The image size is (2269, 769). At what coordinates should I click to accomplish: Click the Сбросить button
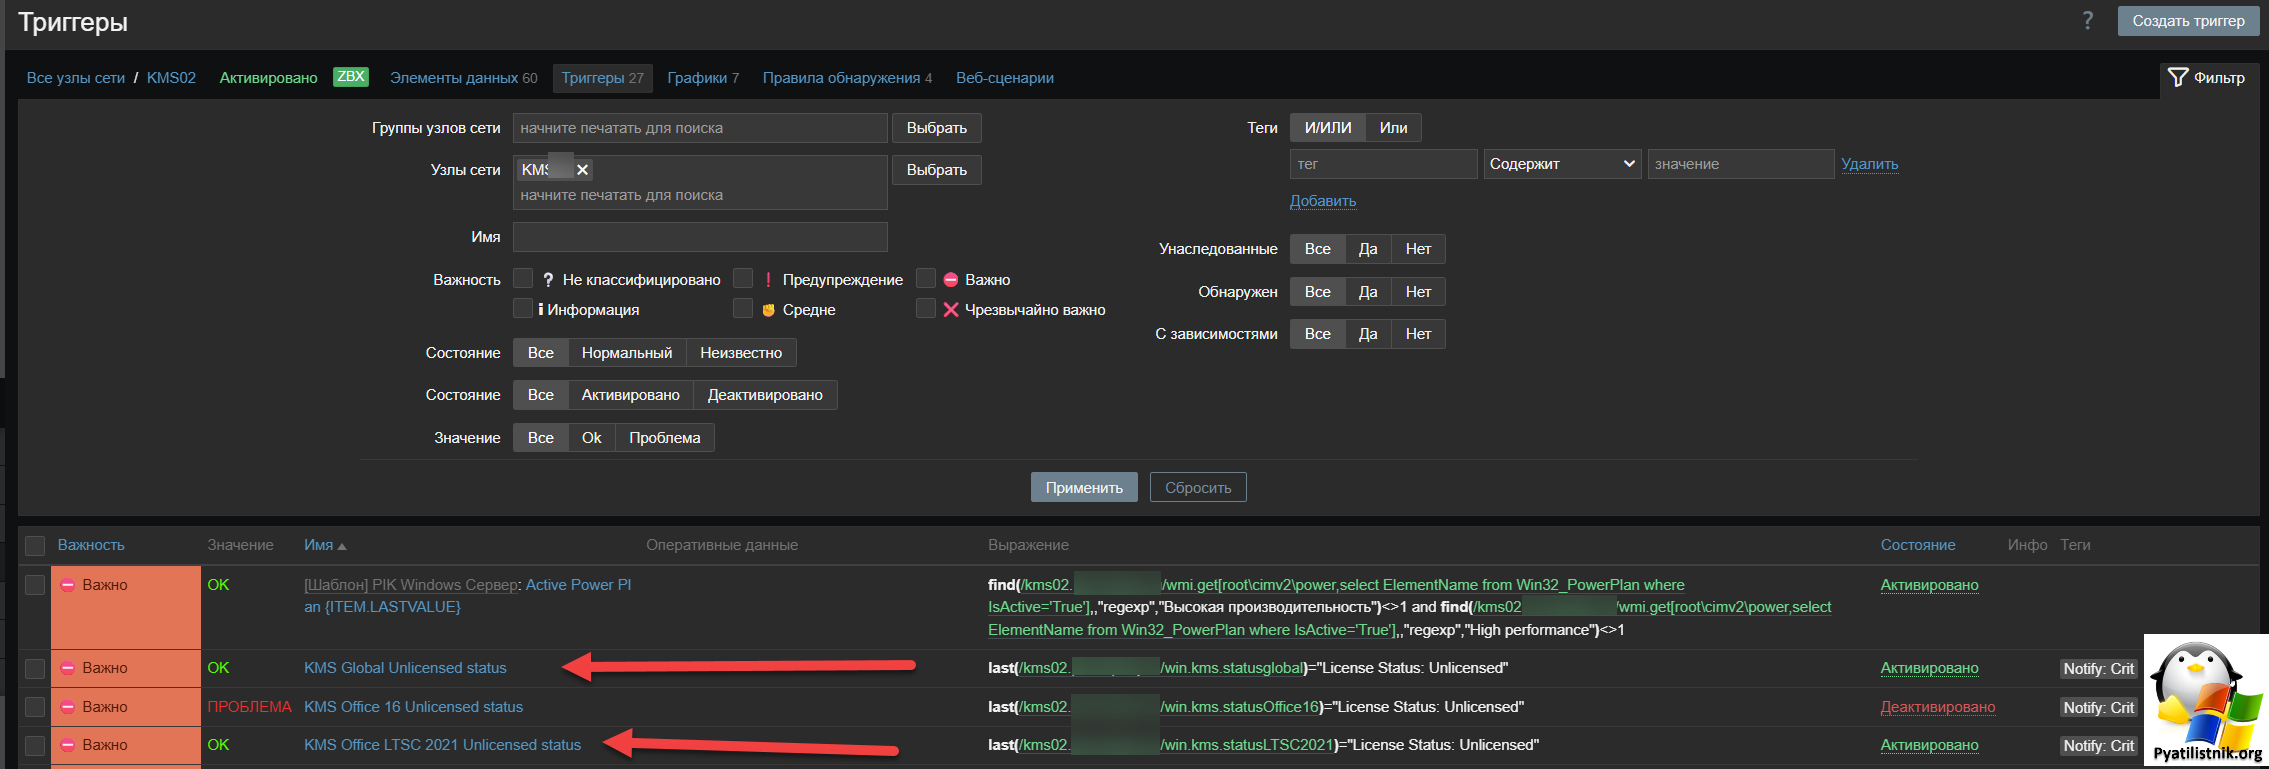(x=1198, y=488)
